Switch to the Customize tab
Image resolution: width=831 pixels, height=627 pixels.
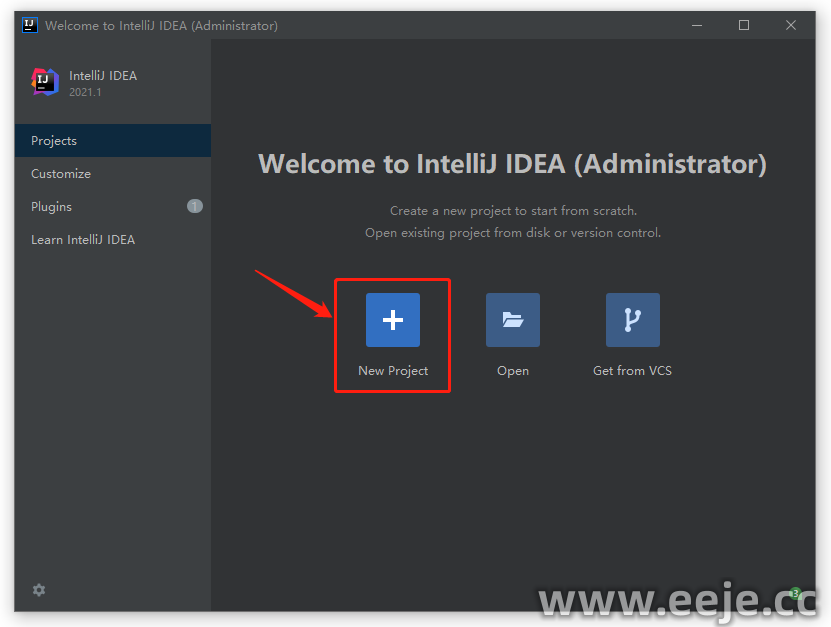(61, 174)
